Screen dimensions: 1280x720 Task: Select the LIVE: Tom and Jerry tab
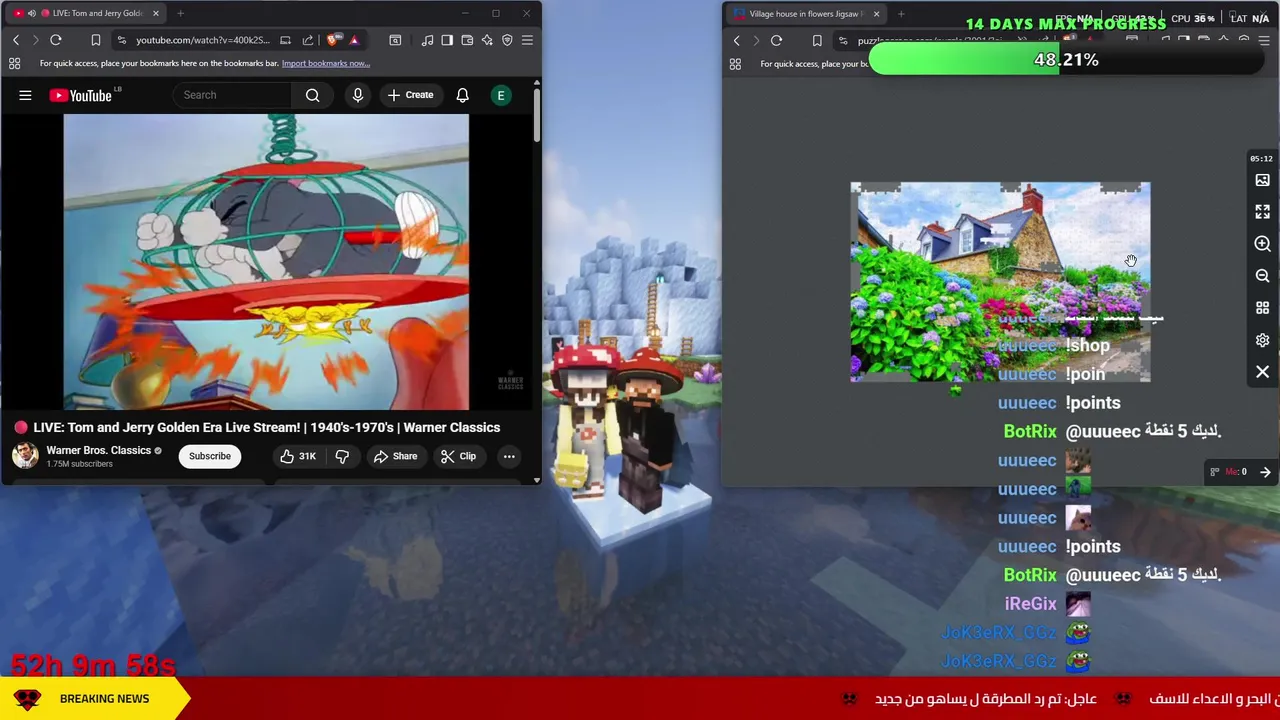85,13
